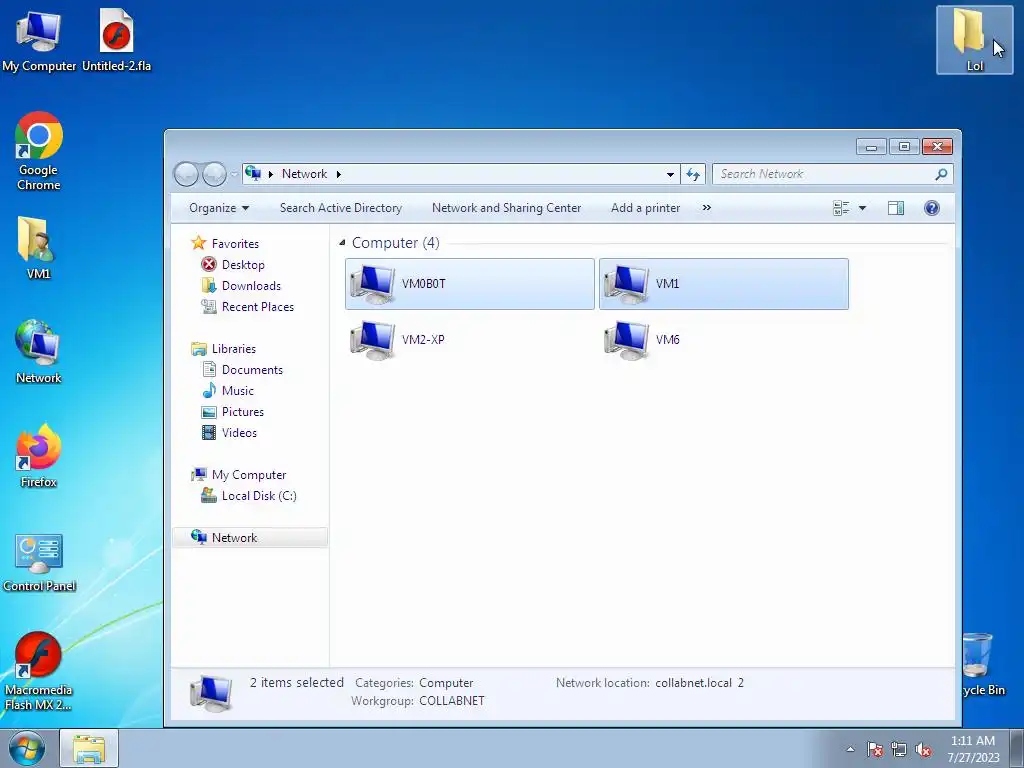Select Libraries in navigation pane
Screen dimensions: 1024x768
233,349
